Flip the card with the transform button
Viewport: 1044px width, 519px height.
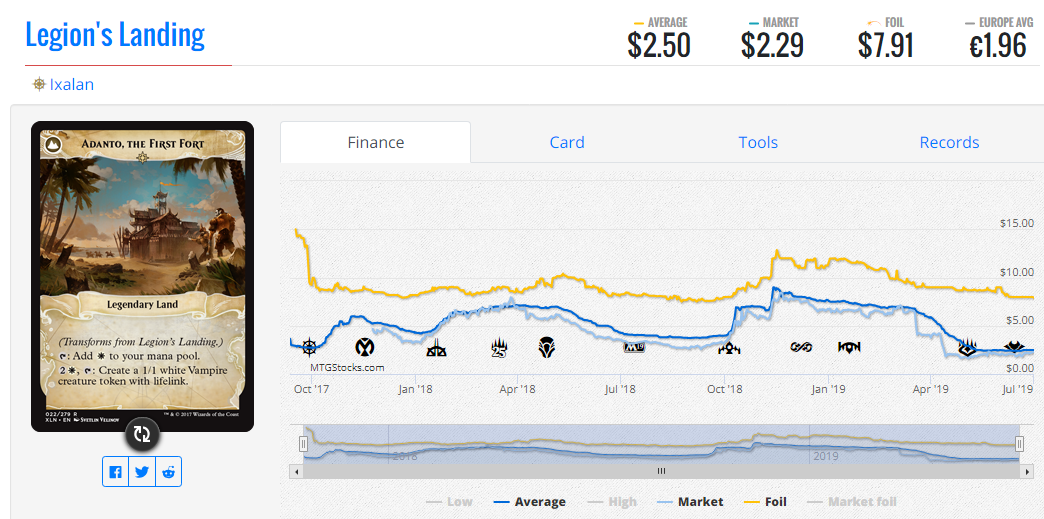[x=142, y=434]
